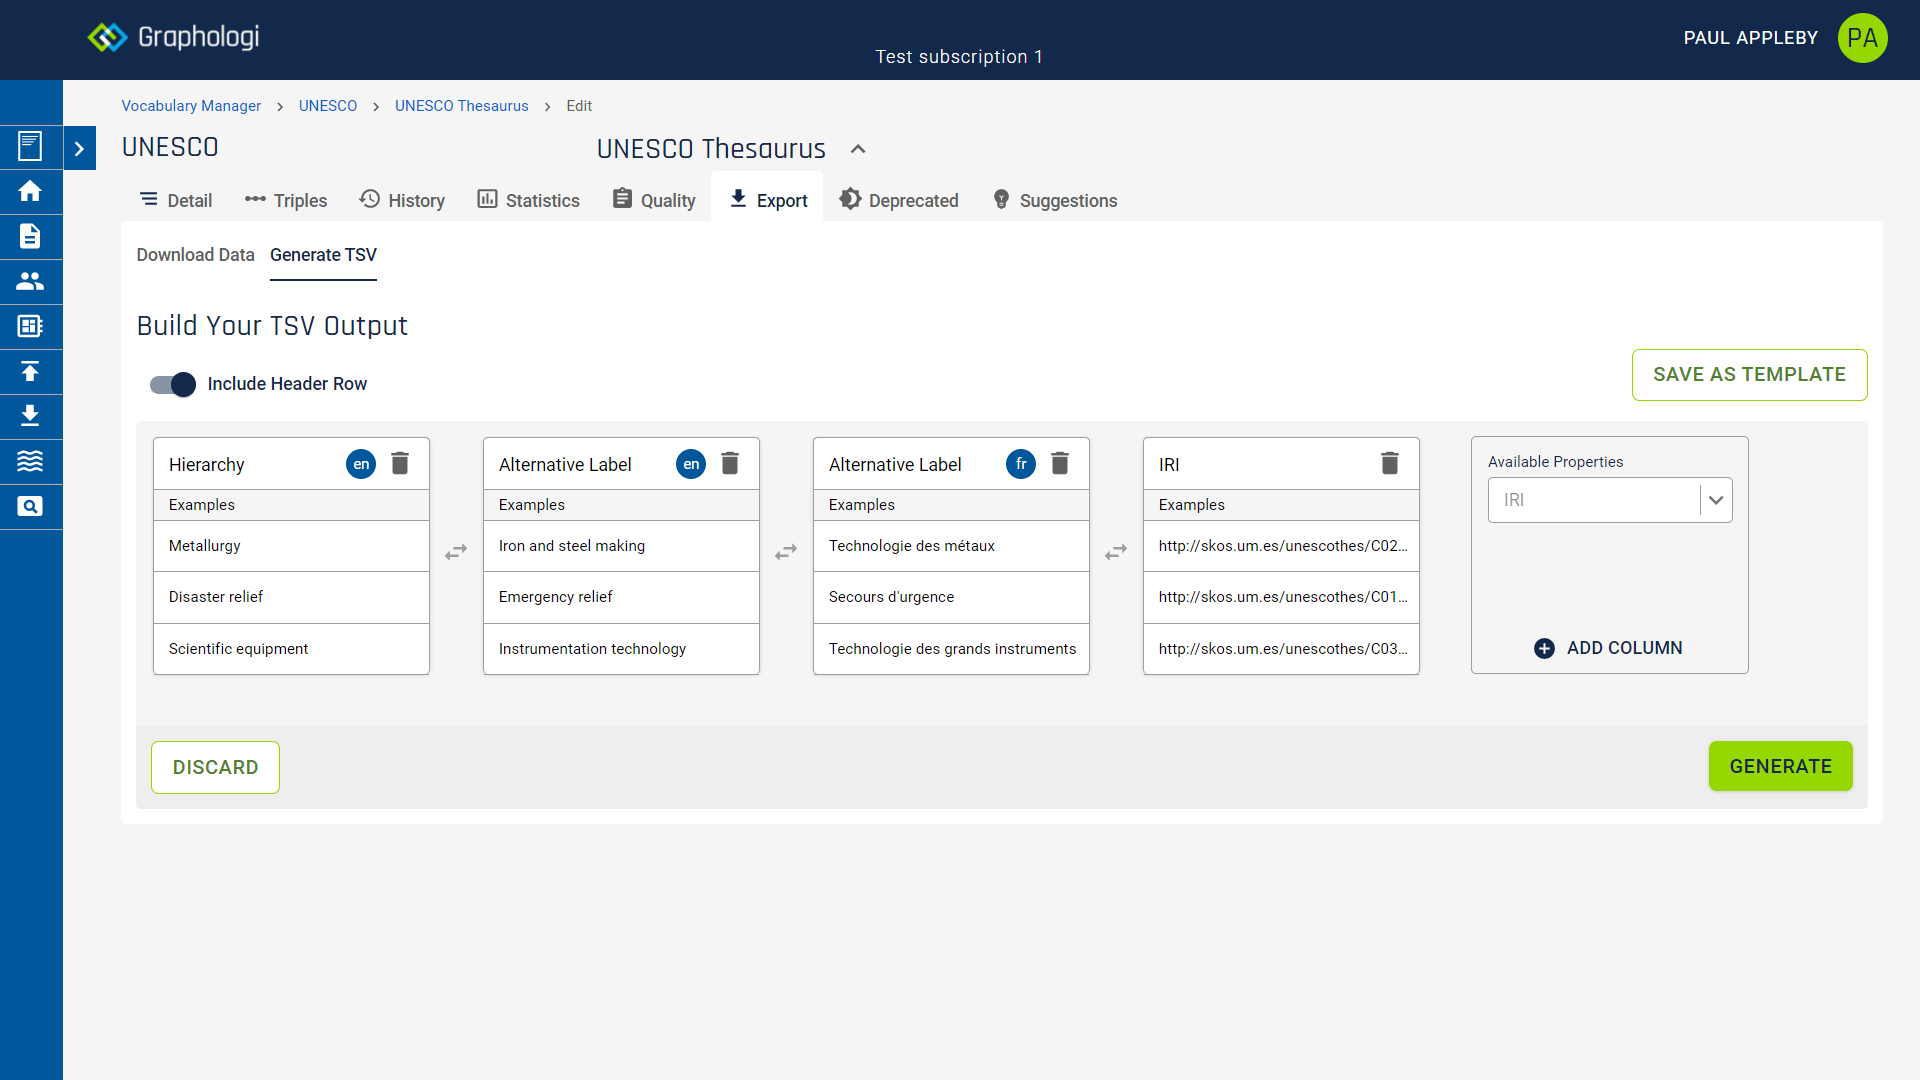Open the PA user avatar
This screenshot has height=1080, width=1920.
click(x=1862, y=38)
